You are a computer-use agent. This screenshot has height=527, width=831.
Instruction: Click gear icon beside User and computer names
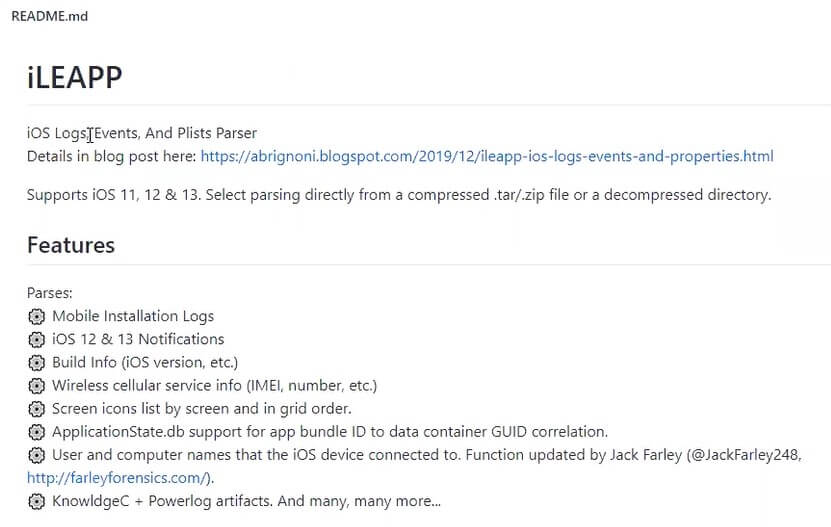click(37, 455)
